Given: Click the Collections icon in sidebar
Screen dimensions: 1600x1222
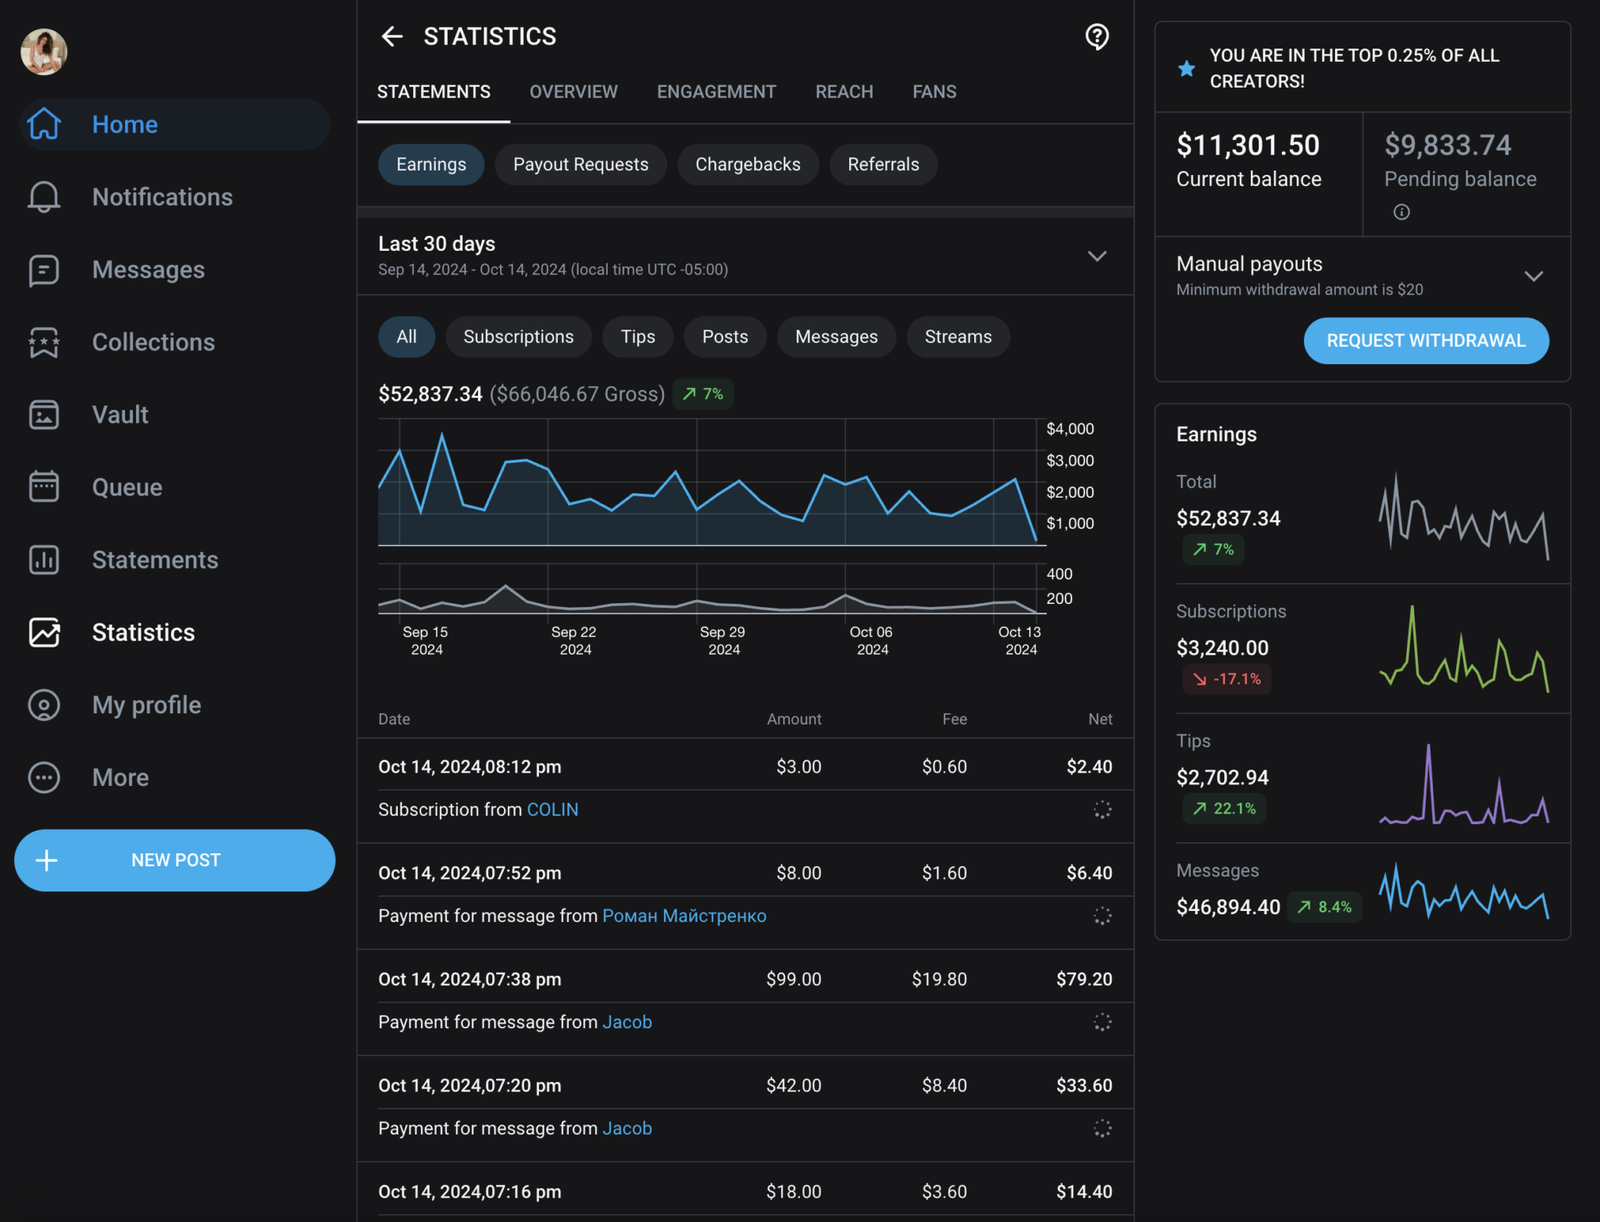Looking at the screenshot, I should click(44, 342).
